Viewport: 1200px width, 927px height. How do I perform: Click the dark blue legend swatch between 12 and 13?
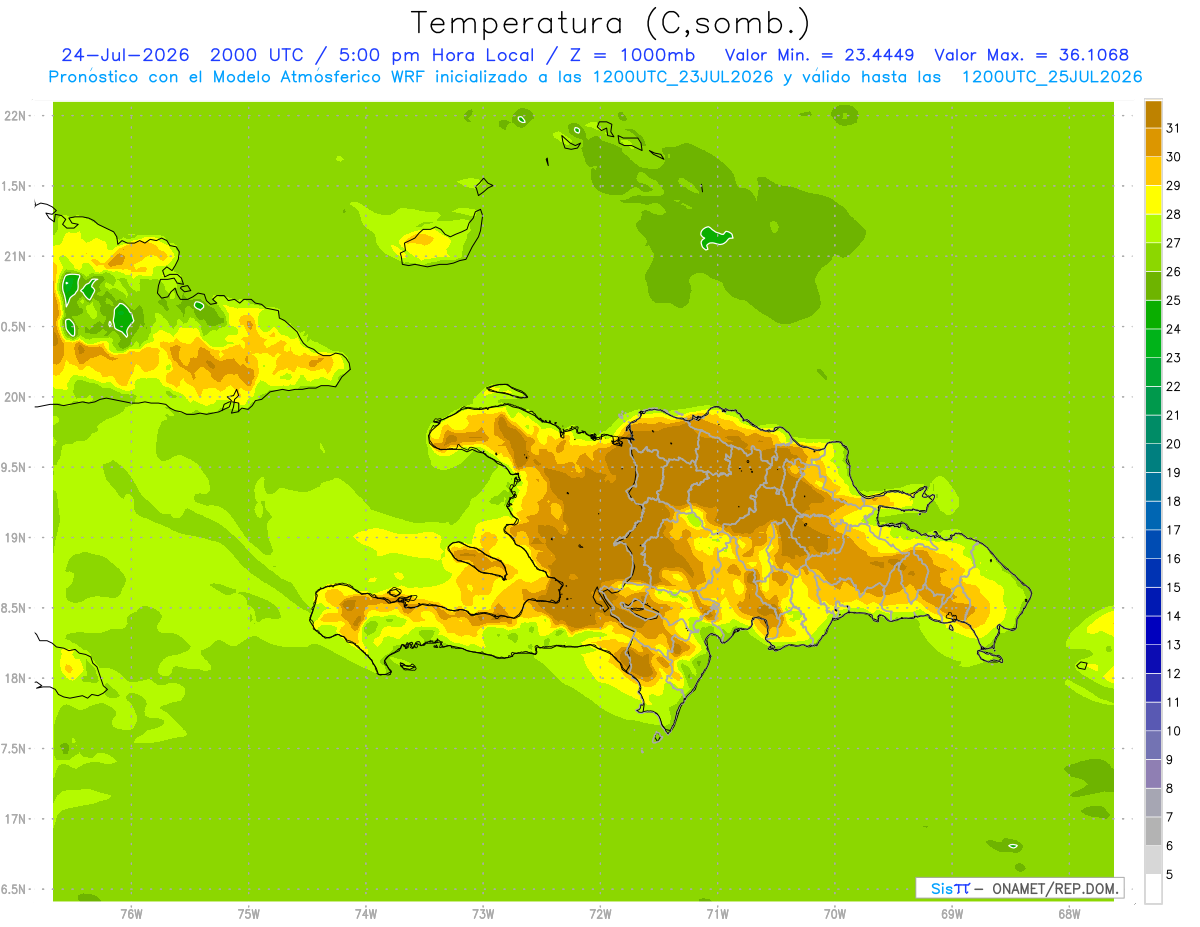pos(1153,659)
